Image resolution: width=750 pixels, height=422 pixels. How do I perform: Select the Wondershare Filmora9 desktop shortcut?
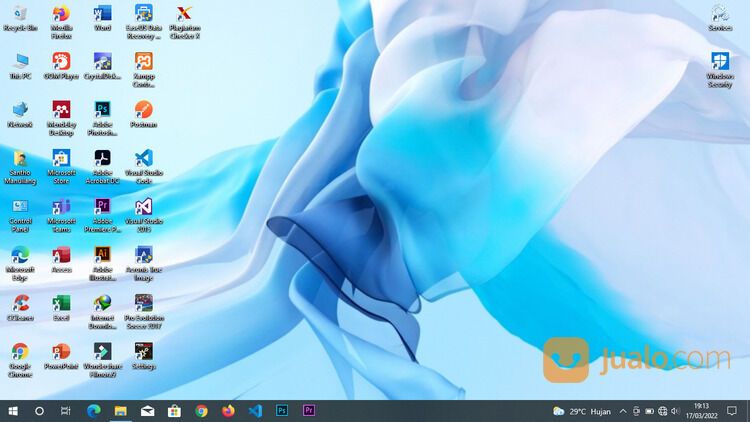pos(102,360)
